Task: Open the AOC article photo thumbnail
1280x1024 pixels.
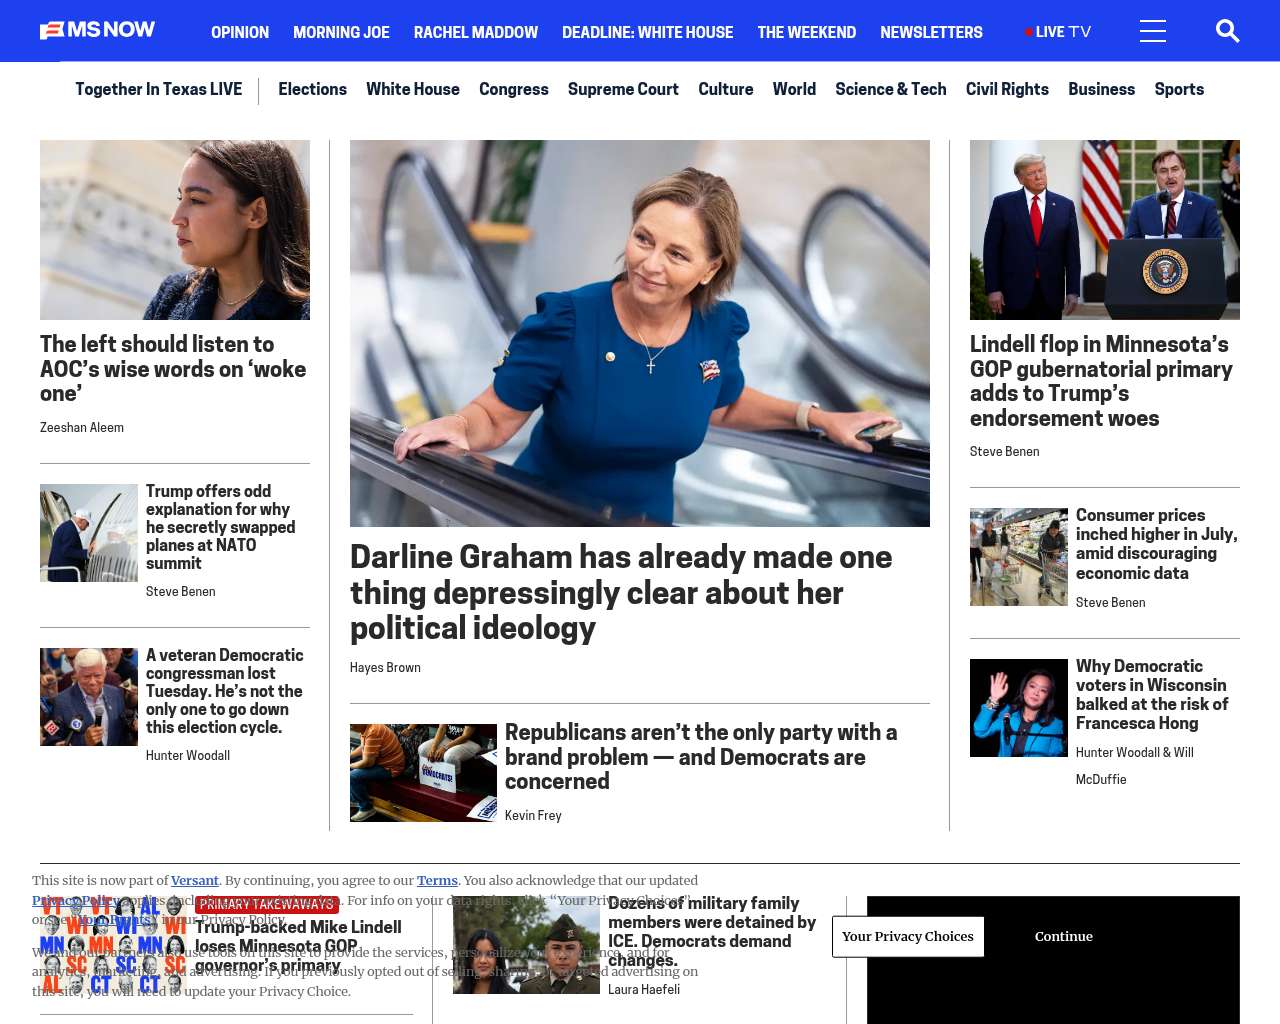Action: tap(175, 230)
